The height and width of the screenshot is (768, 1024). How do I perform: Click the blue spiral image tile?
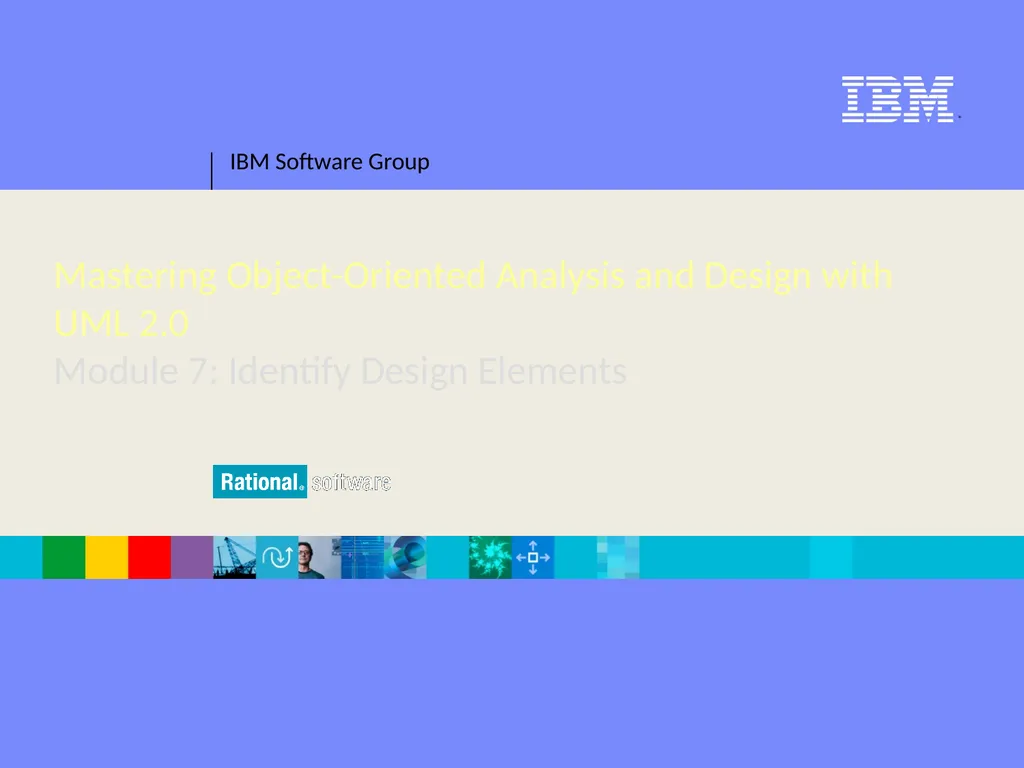tap(405, 557)
